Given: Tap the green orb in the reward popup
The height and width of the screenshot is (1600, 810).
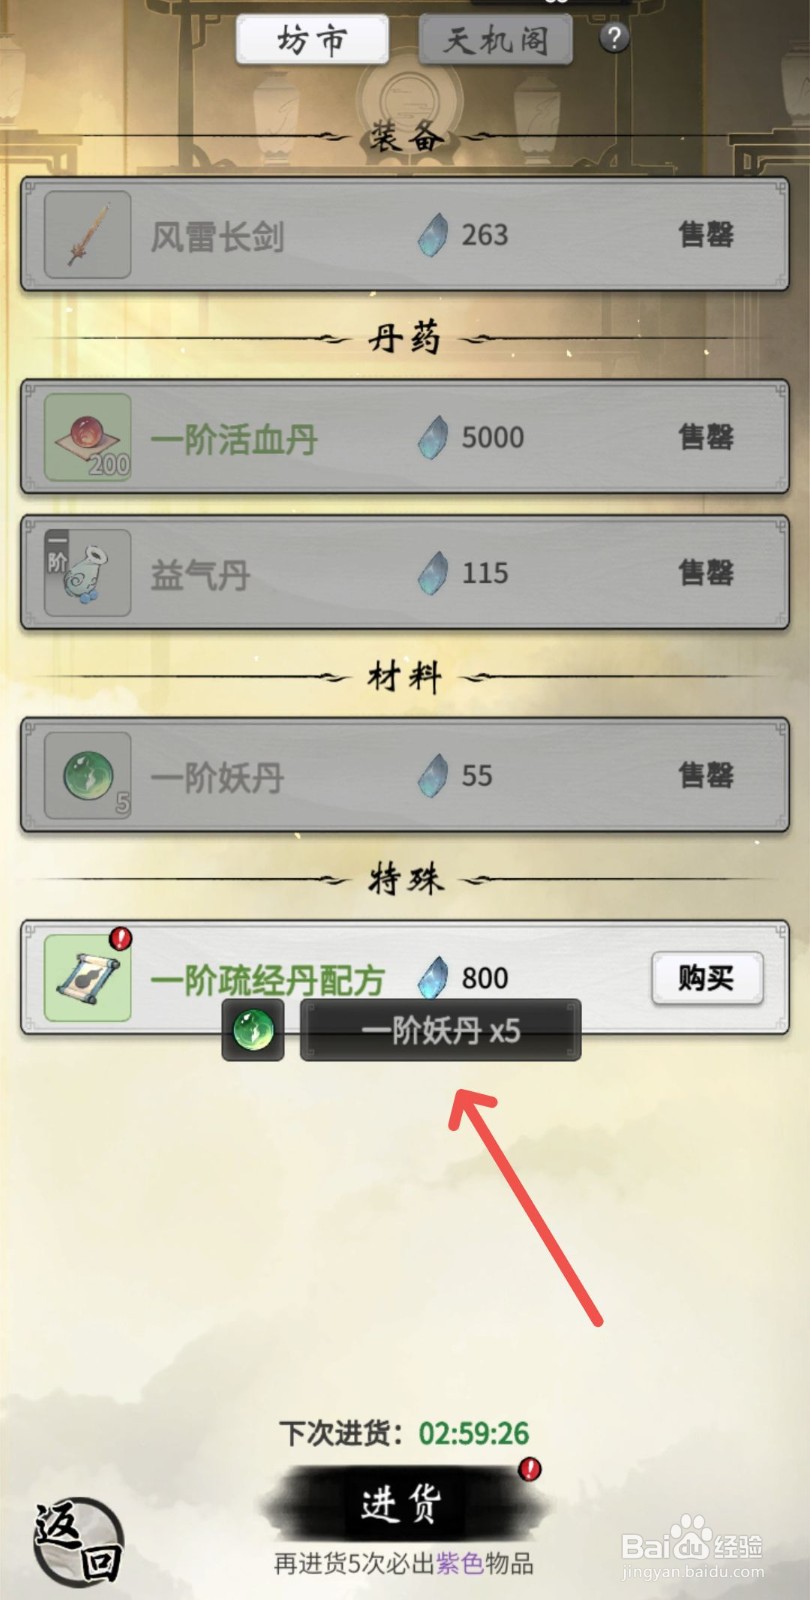Looking at the screenshot, I should pos(253,1030).
